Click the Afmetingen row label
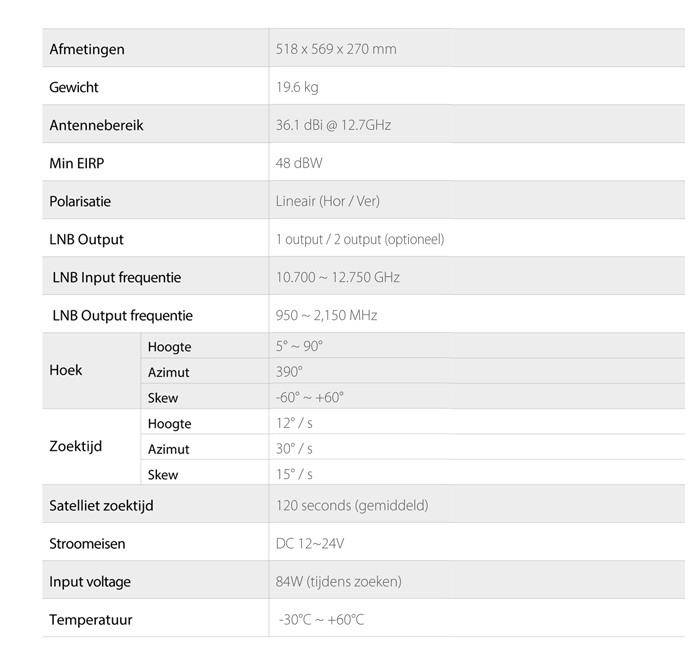The width and height of the screenshot is (700, 667). pyautogui.click(x=87, y=49)
